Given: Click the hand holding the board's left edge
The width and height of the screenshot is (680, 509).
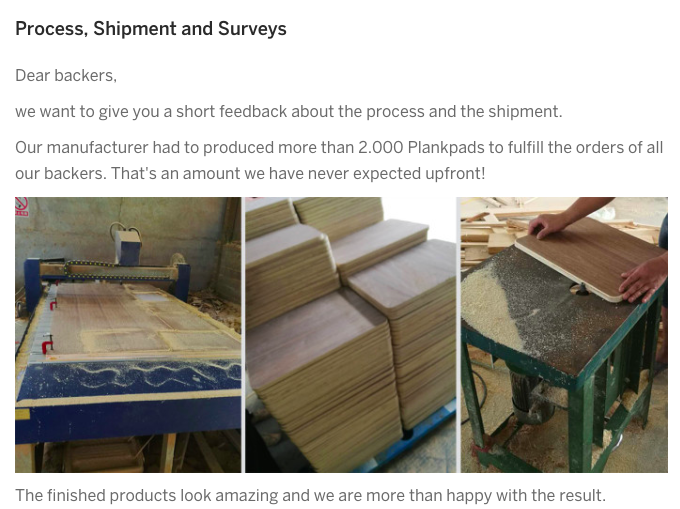Looking at the screenshot, I should click(x=549, y=225).
